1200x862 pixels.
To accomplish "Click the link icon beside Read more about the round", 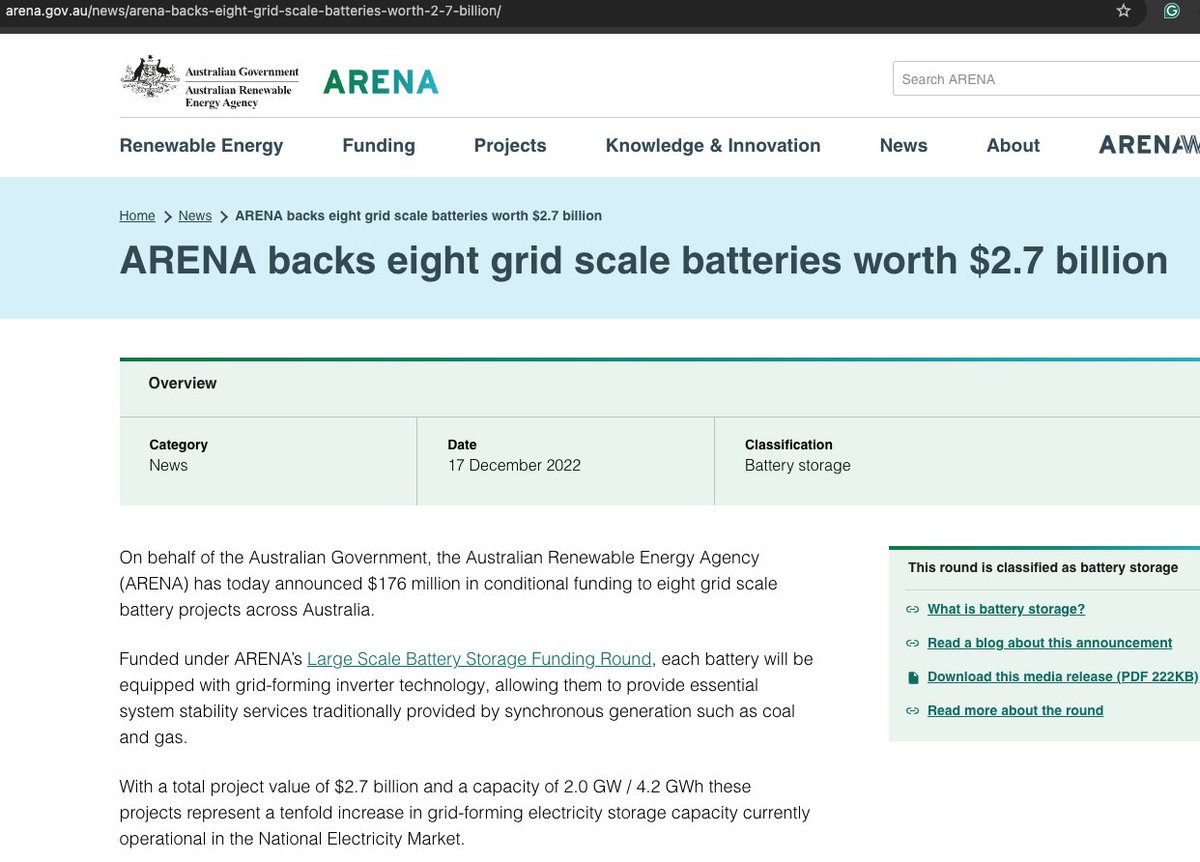I will tap(912, 711).
